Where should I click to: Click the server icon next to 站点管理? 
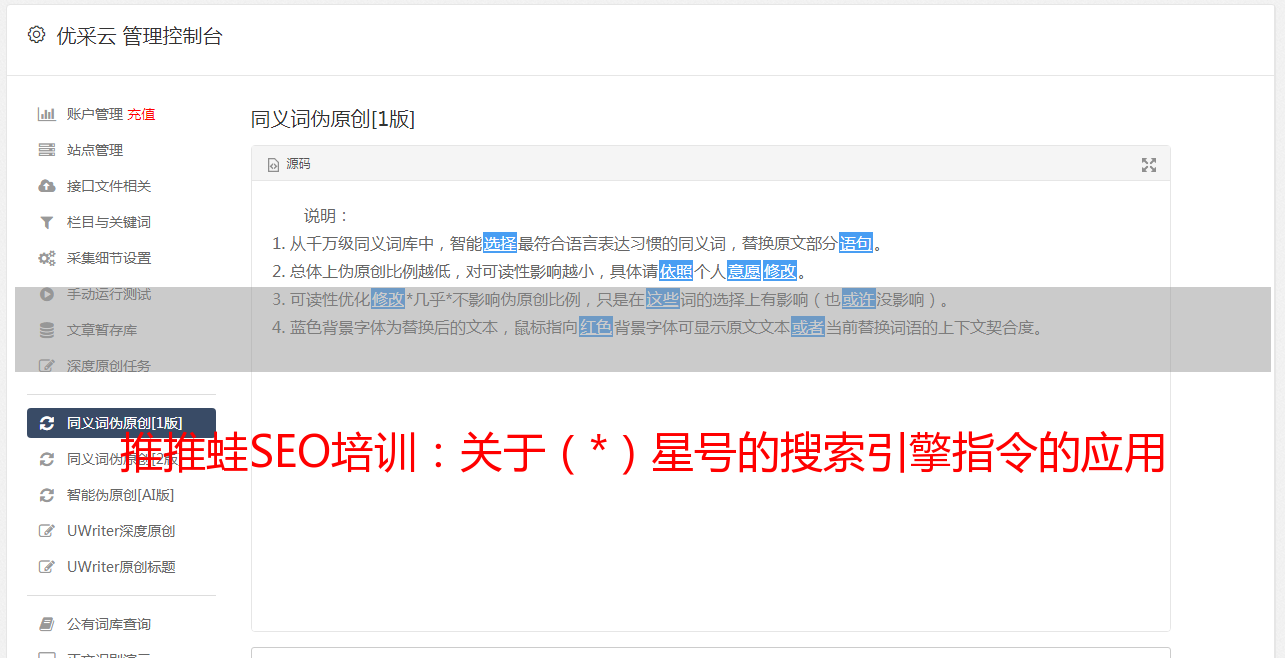pyautogui.click(x=46, y=150)
